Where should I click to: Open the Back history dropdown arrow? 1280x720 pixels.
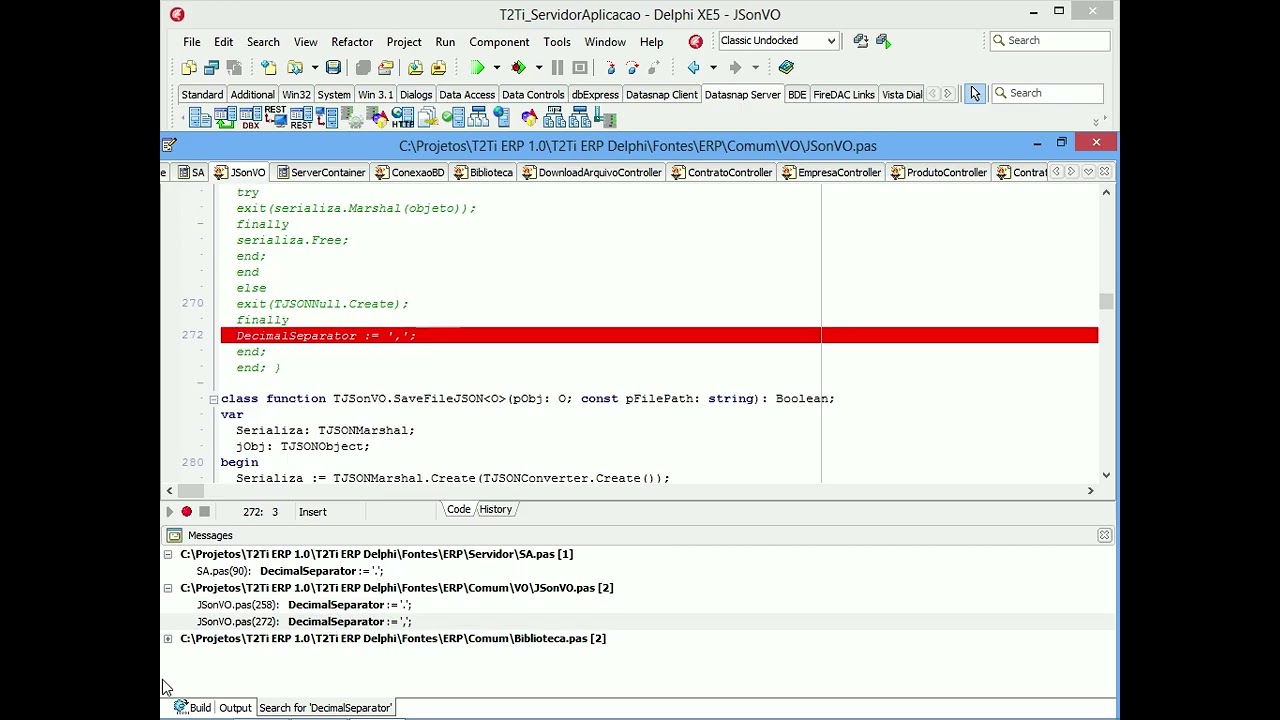713,67
